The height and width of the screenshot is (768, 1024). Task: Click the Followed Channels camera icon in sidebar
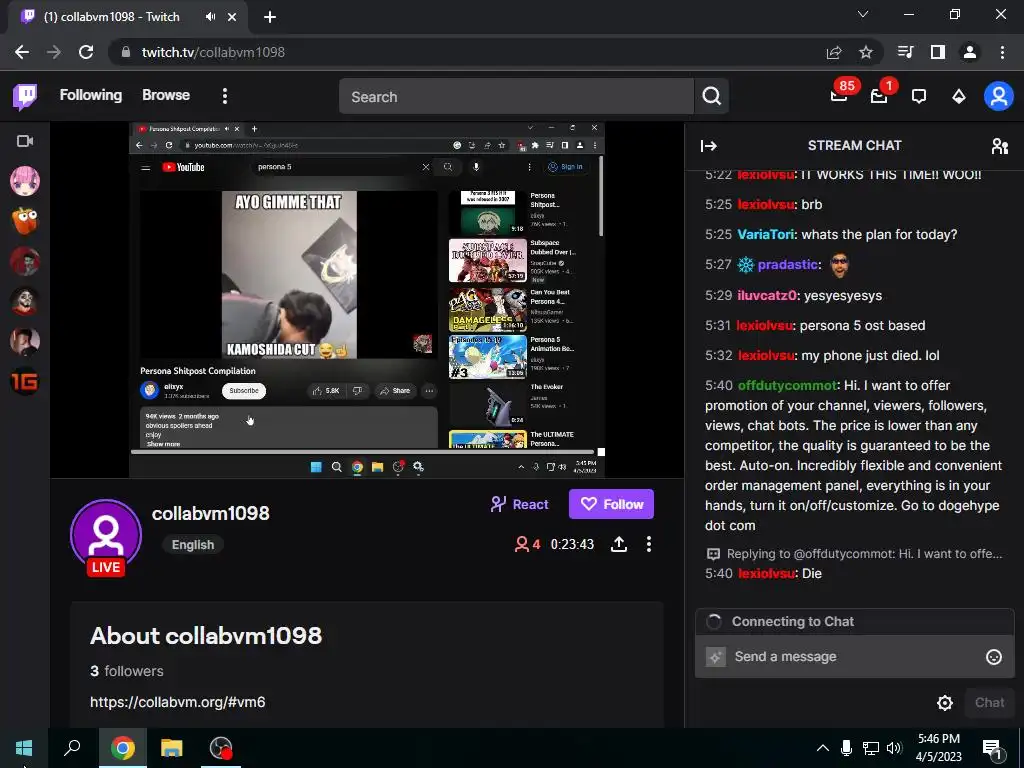click(x=25, y=141)
